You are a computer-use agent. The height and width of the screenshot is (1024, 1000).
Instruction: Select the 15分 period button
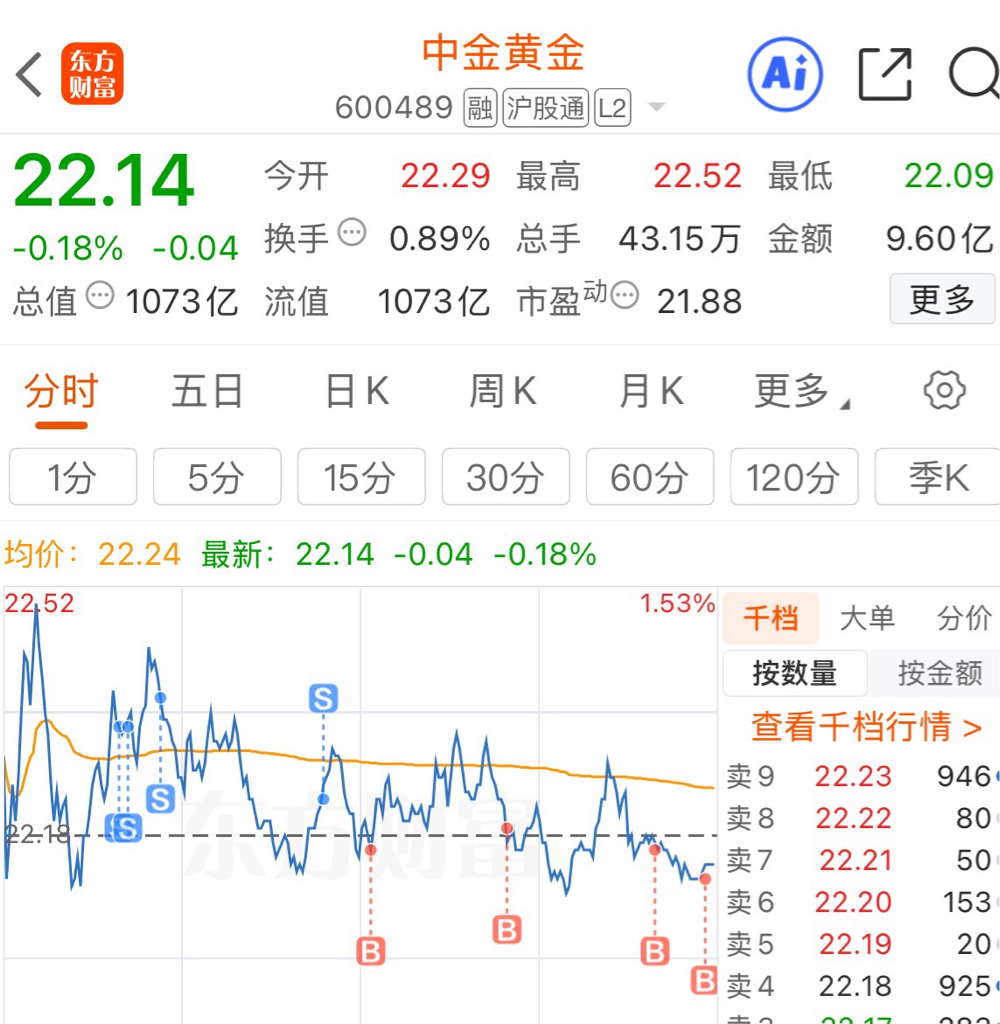pyautogui.click(x=361, y=477)
